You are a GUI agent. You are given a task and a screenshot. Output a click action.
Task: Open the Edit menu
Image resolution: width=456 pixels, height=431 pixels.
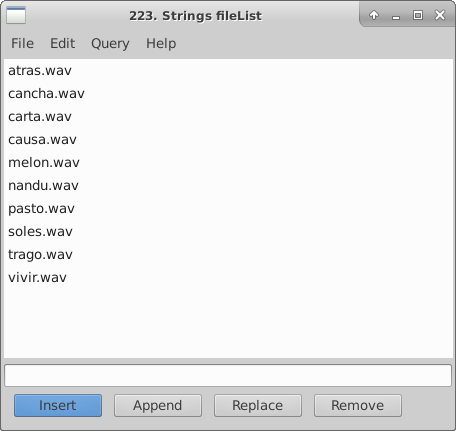click(62, 43)
